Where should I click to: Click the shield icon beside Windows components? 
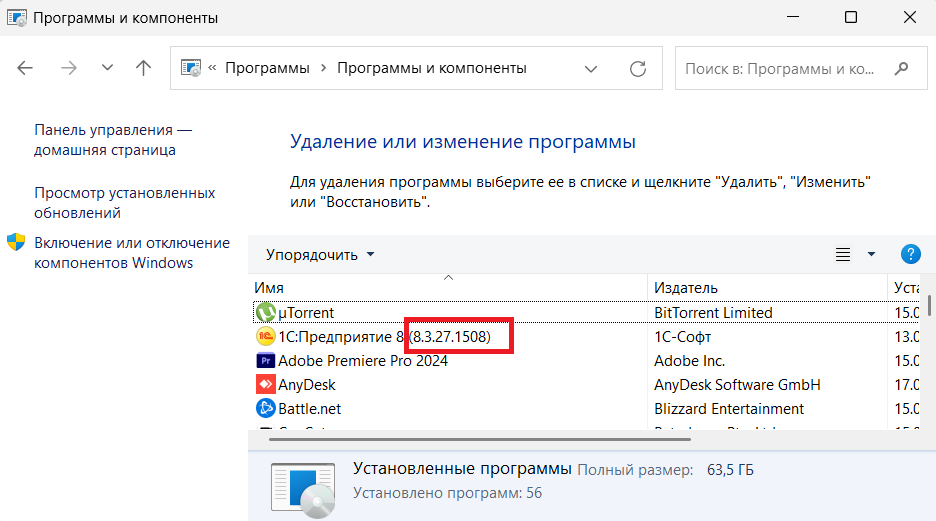16,242
